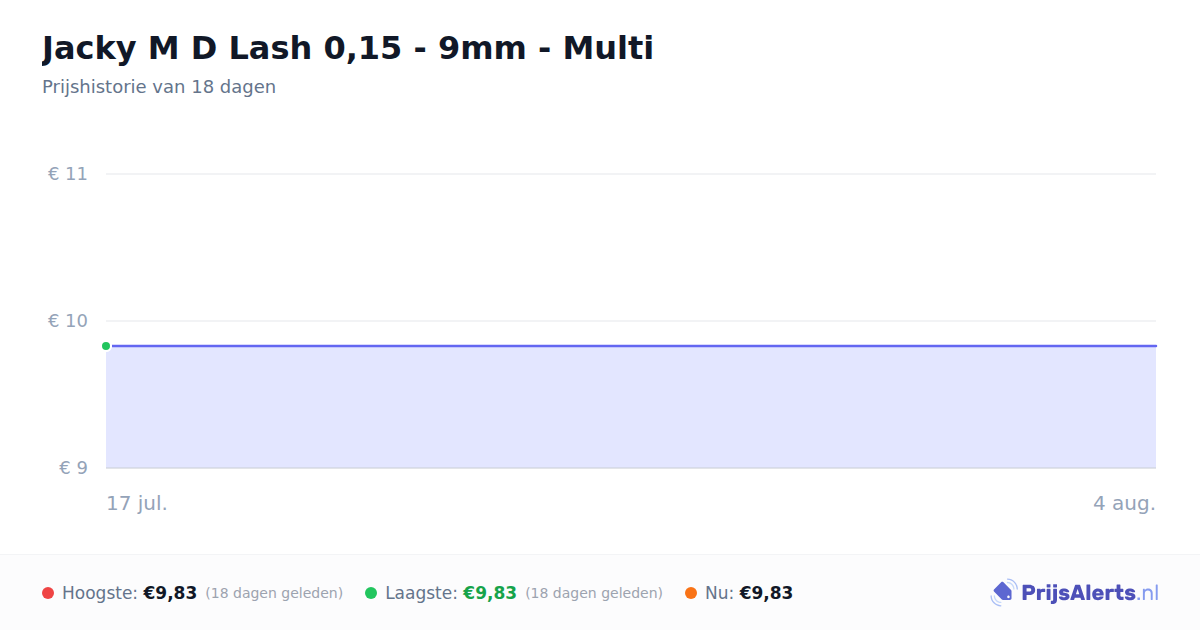
Task: Click the blue price line in chart
Action: [x=631, y=346]
